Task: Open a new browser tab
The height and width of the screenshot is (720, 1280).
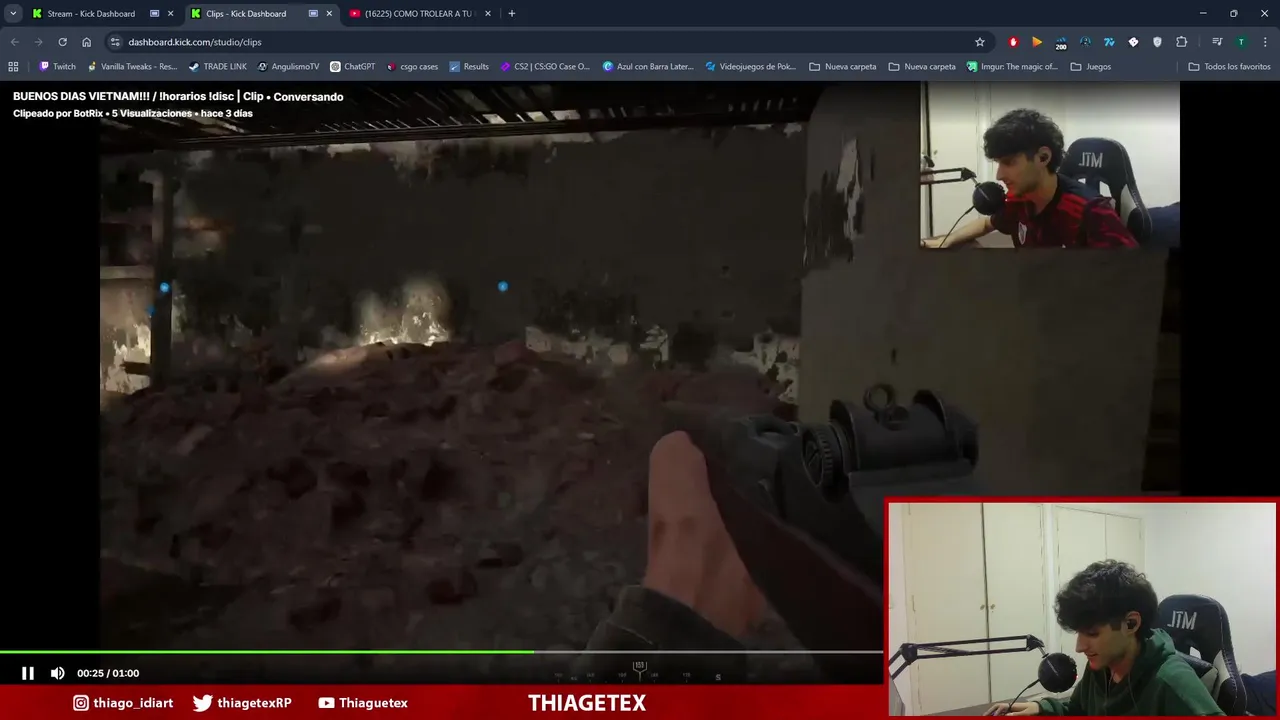Action: (512, 14)
